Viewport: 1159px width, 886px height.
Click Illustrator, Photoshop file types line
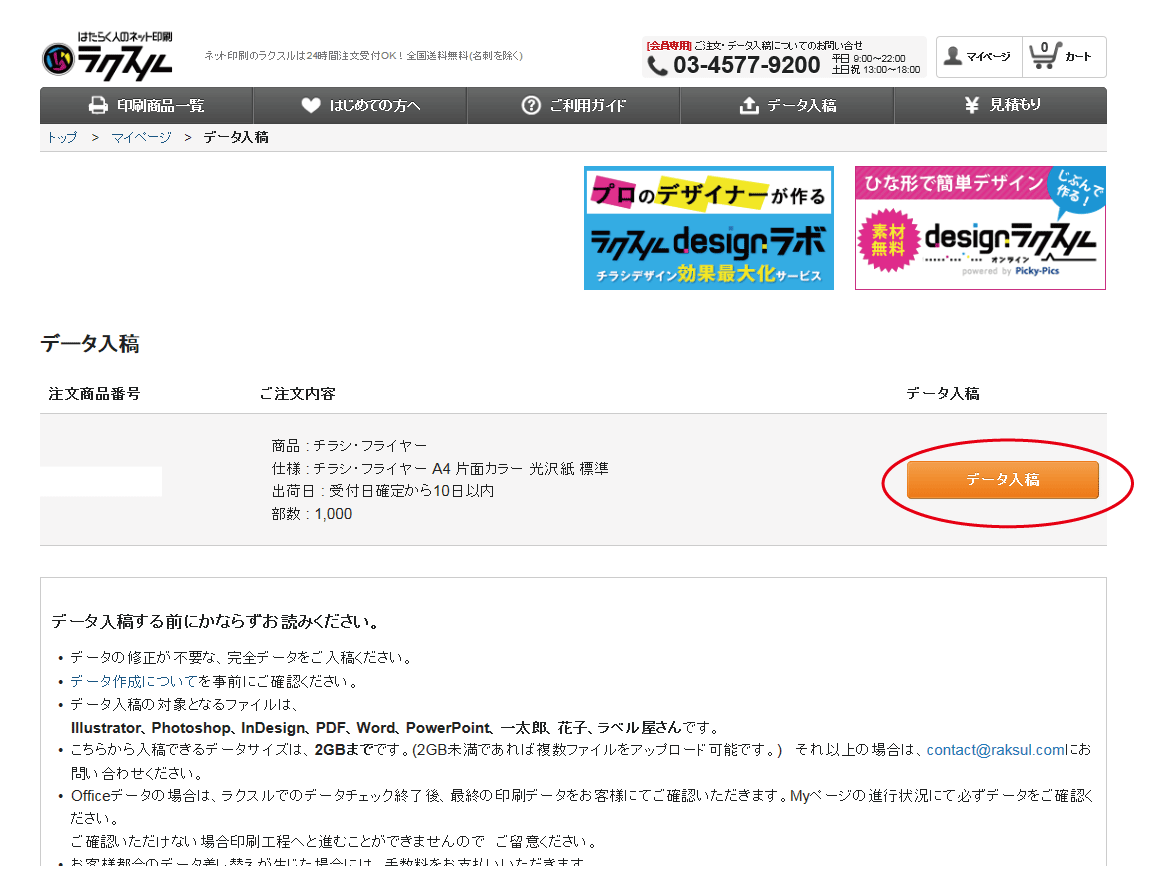395,728
